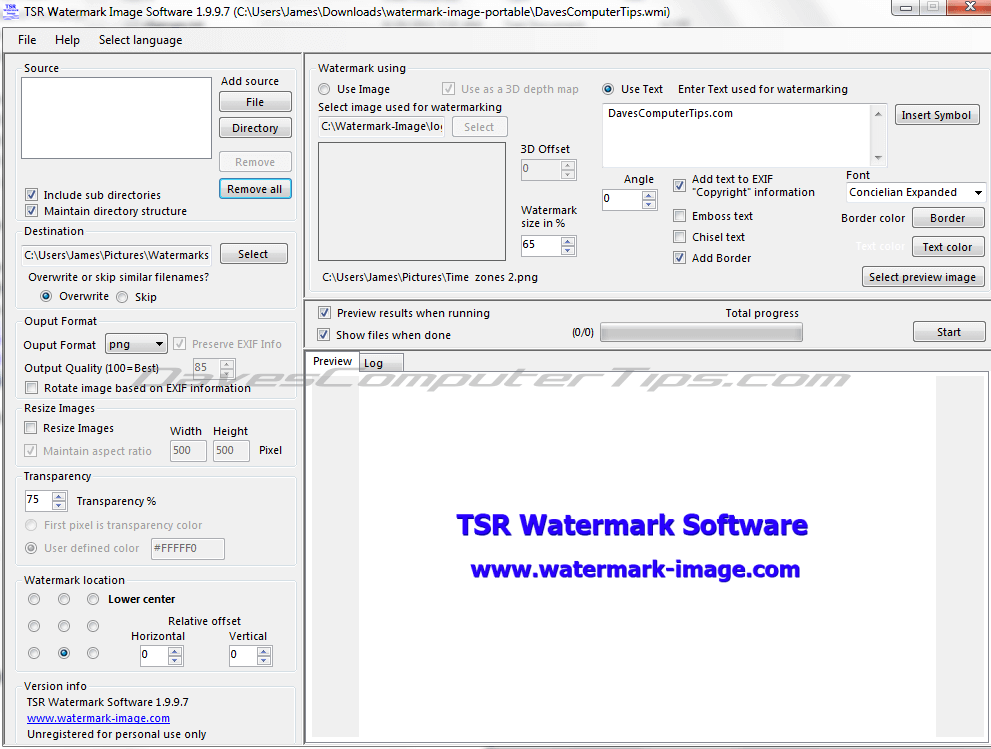Toggle Include sub directories checkbox
The height and width of the screenshot is (749, 991).
pyautogui.click(x=32, y=195)
